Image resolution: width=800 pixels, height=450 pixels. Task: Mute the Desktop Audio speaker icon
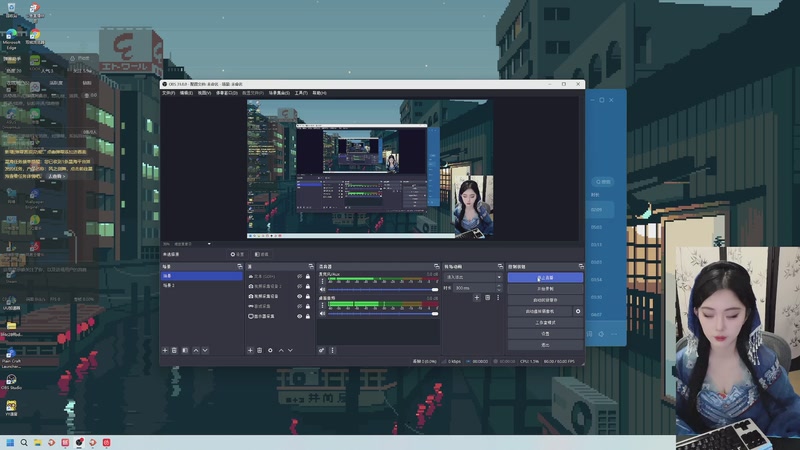coord(322,313)
